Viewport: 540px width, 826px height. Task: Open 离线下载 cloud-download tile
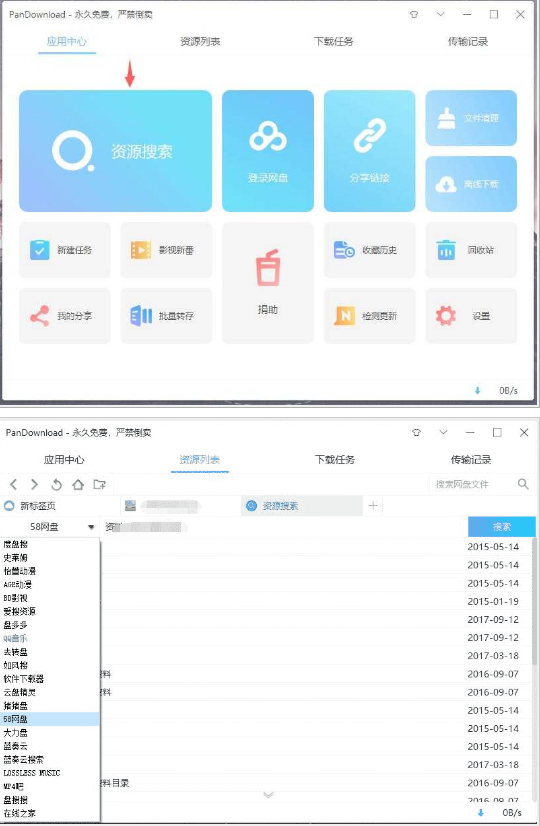coord(471,184)
